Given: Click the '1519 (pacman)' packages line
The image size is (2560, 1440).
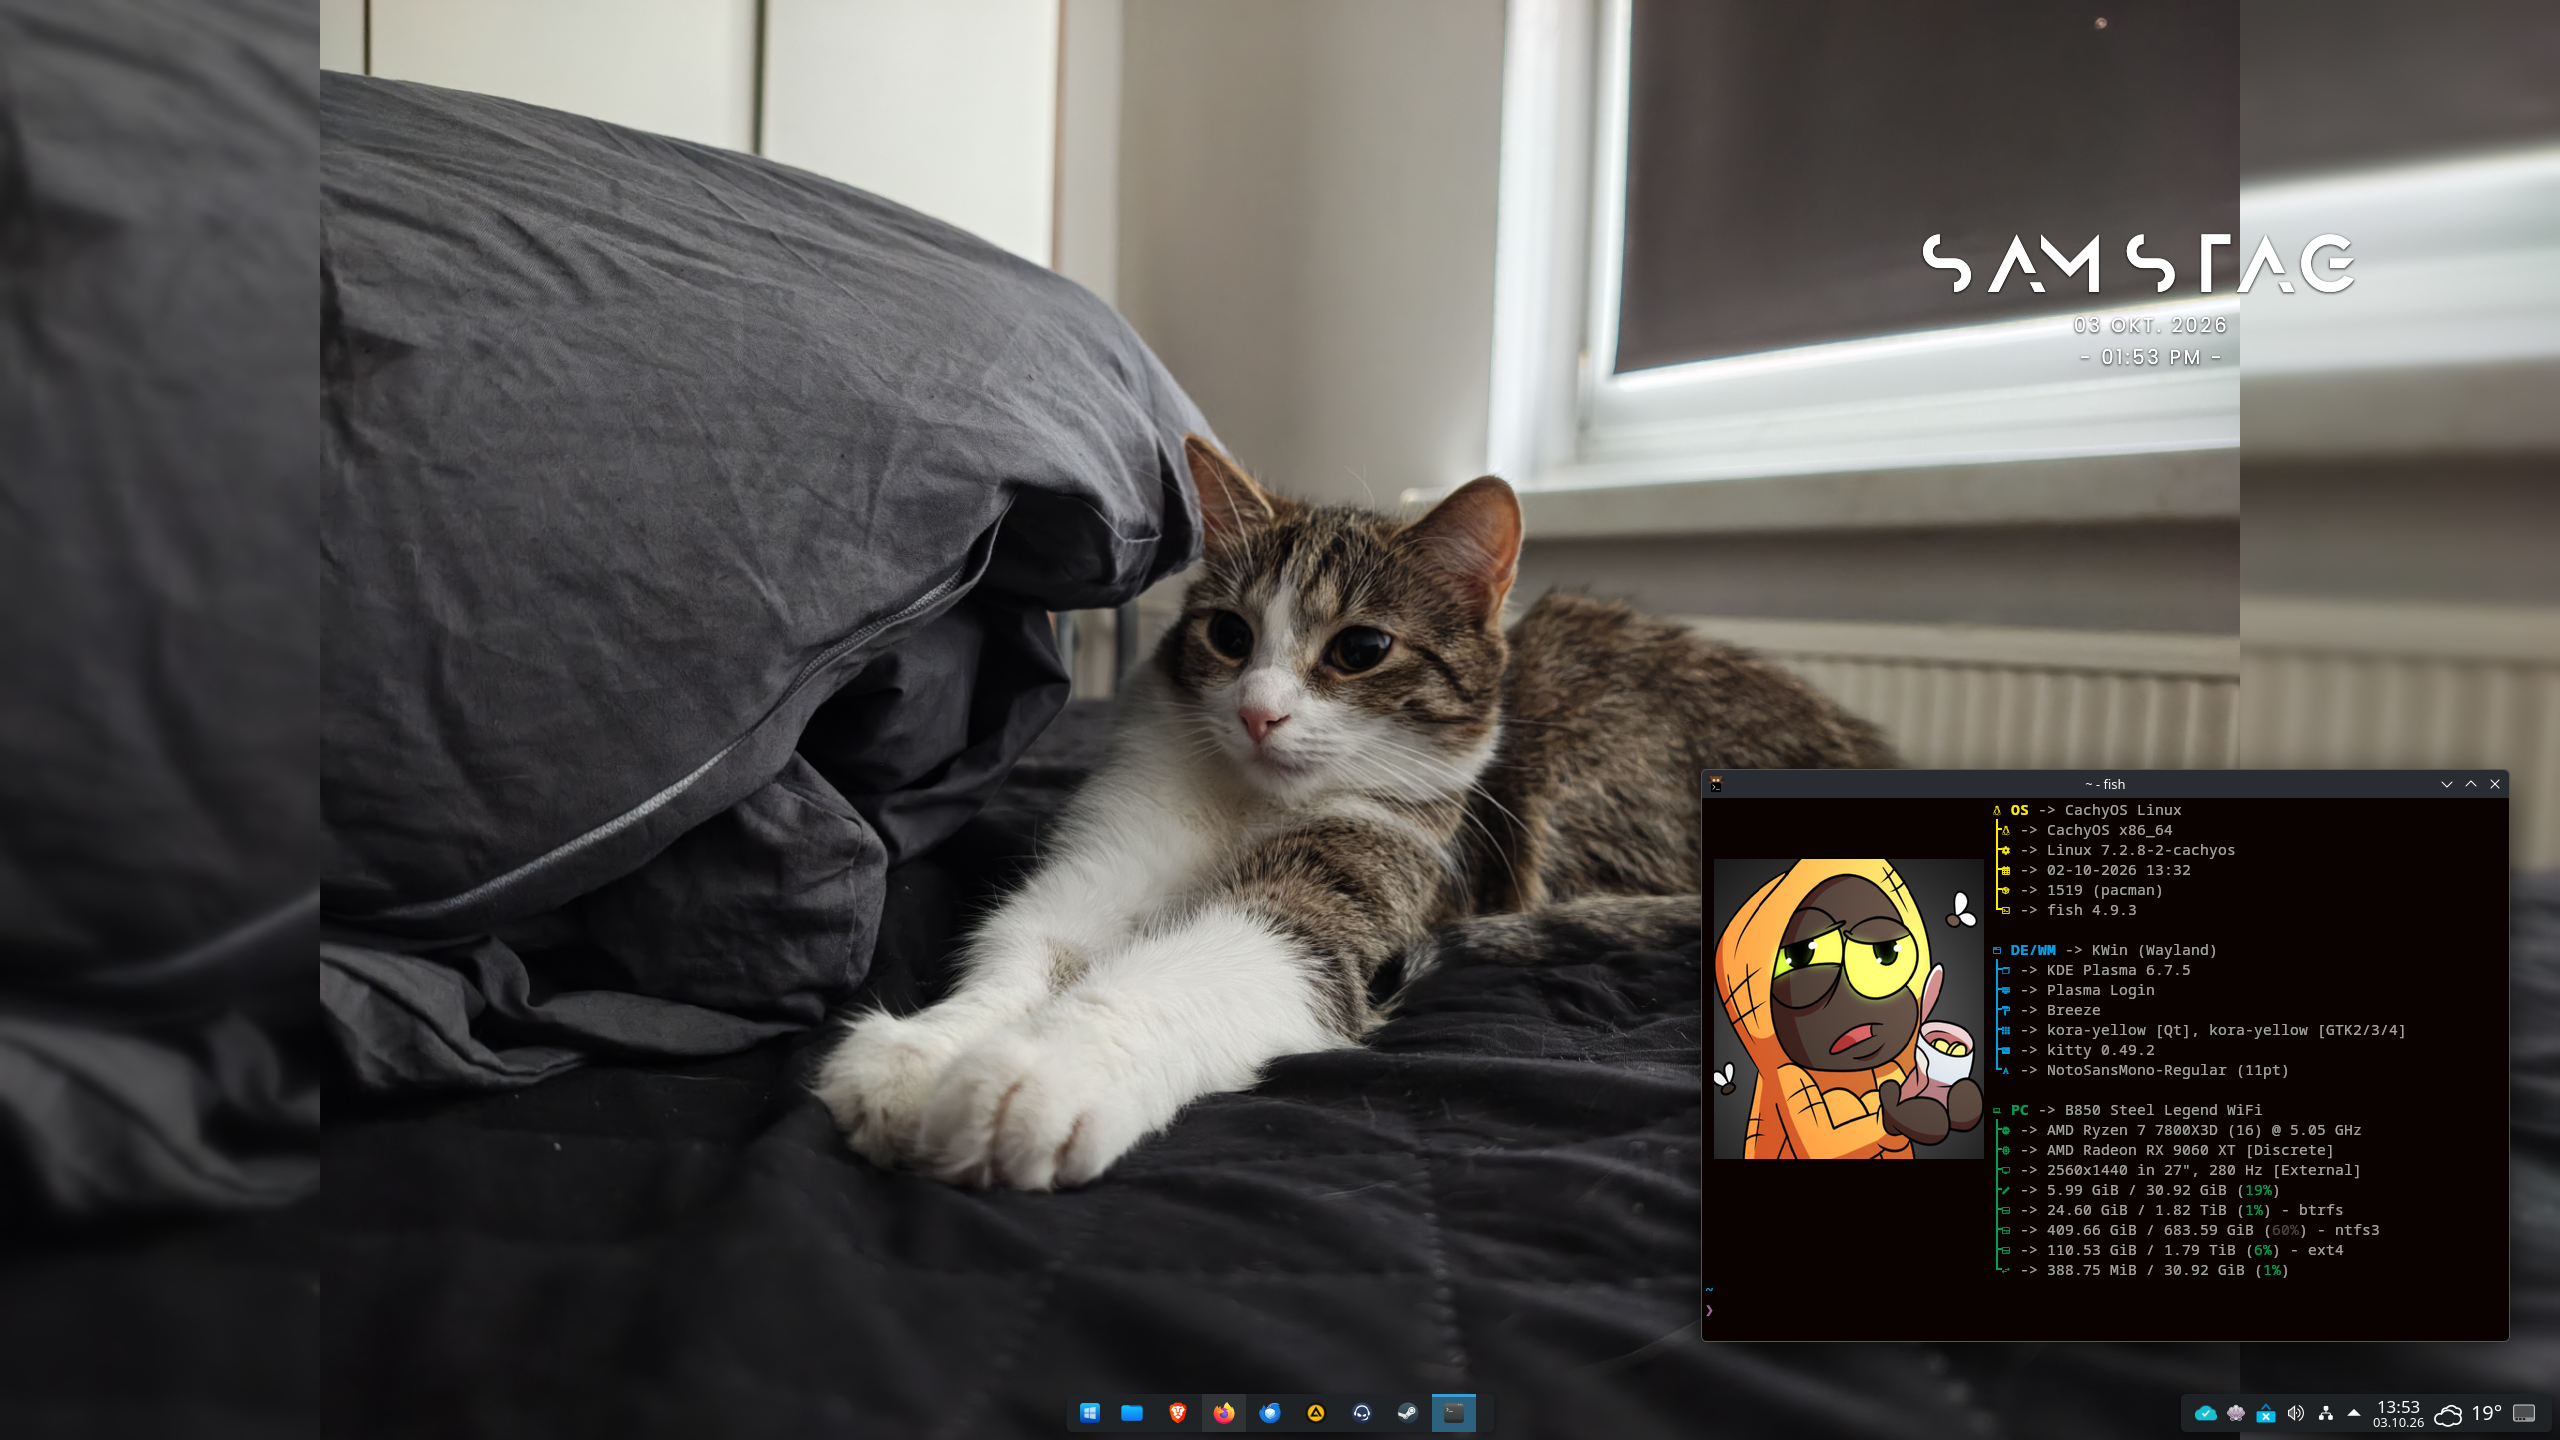Looking at the screenshot, I should [x=2104, y=890].
